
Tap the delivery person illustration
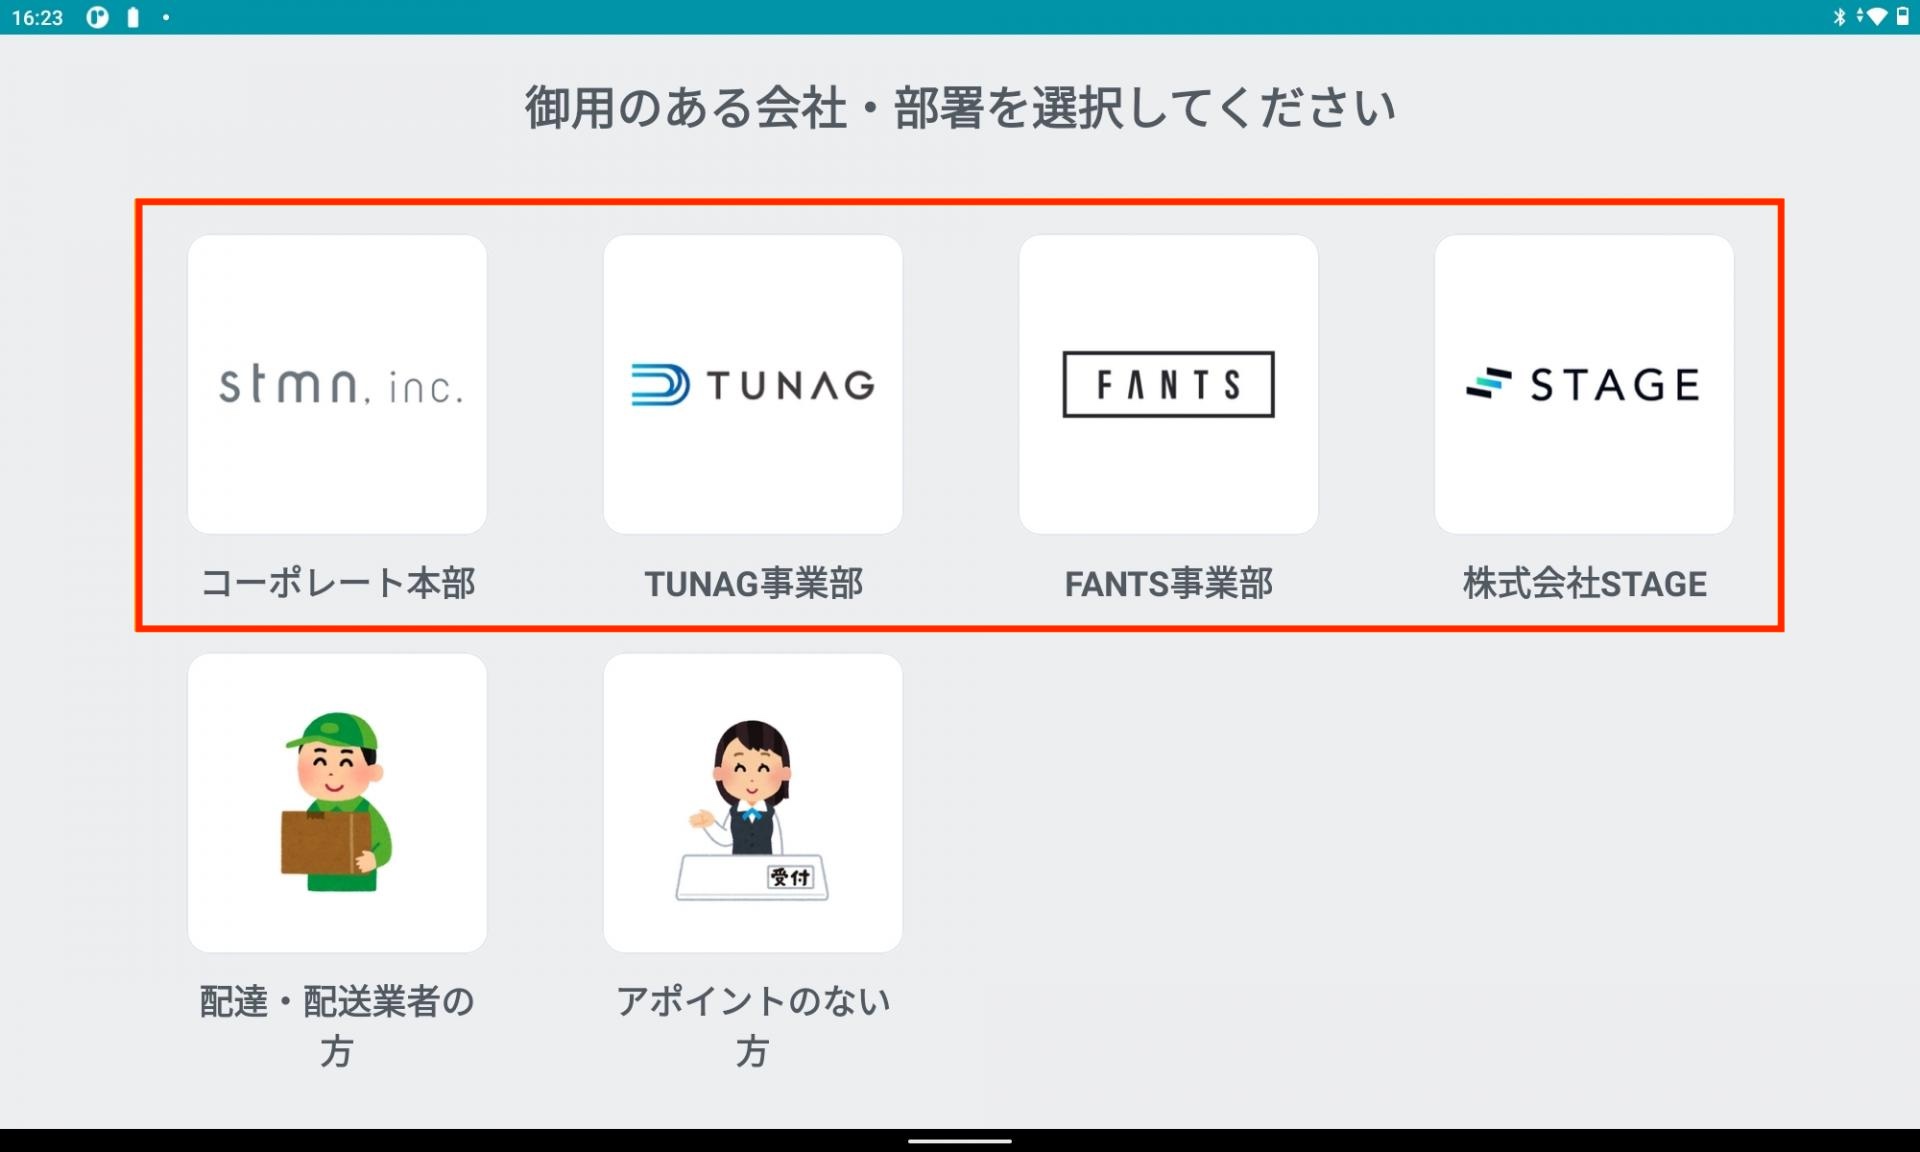click(x=337, y=802)
